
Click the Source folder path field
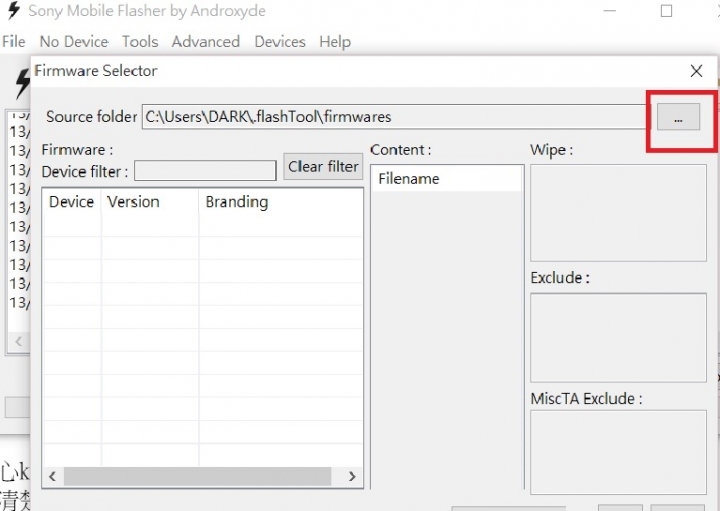(x=394, y=117)
